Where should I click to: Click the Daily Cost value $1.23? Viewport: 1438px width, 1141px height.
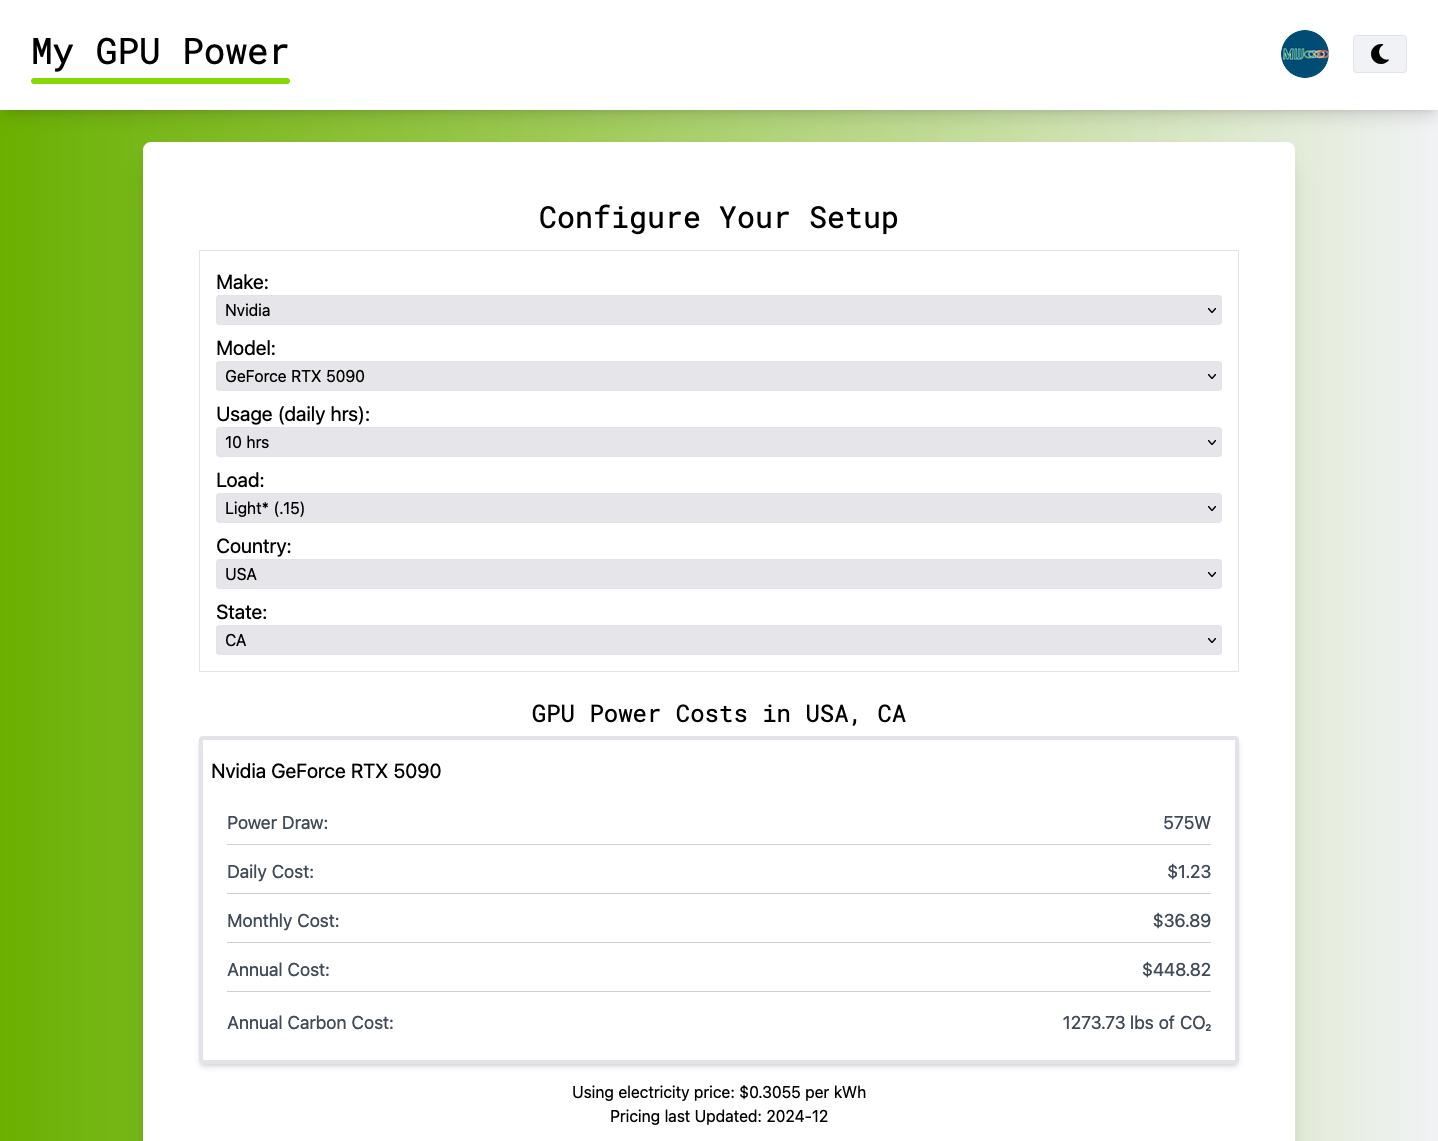coord(1189,871)
